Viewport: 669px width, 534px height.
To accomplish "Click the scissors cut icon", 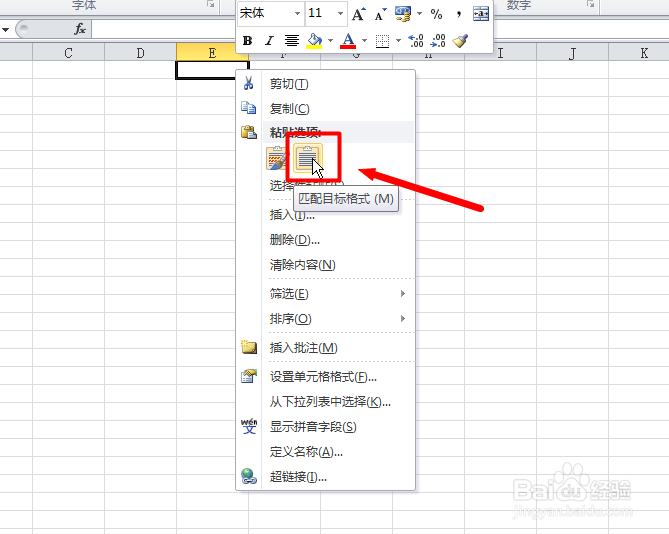I will (x=249, y=83).
